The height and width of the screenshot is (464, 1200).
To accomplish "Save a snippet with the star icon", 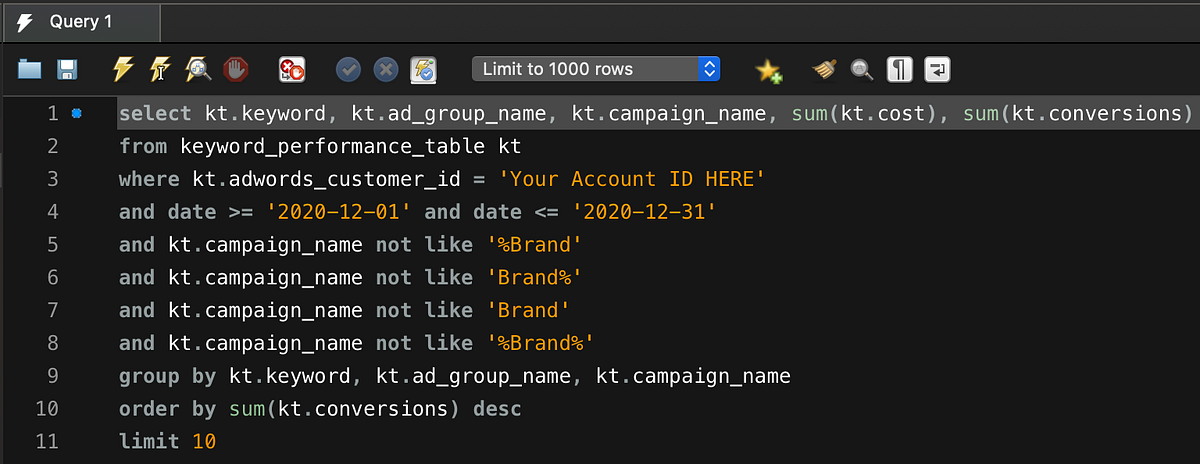I will click(768, 69).
